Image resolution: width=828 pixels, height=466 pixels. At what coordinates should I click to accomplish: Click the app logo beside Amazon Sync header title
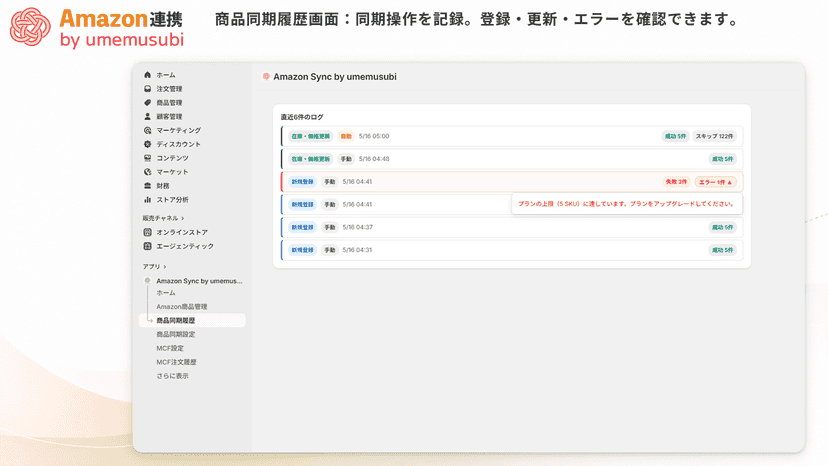pyautogui.click(x=266, y=77)
